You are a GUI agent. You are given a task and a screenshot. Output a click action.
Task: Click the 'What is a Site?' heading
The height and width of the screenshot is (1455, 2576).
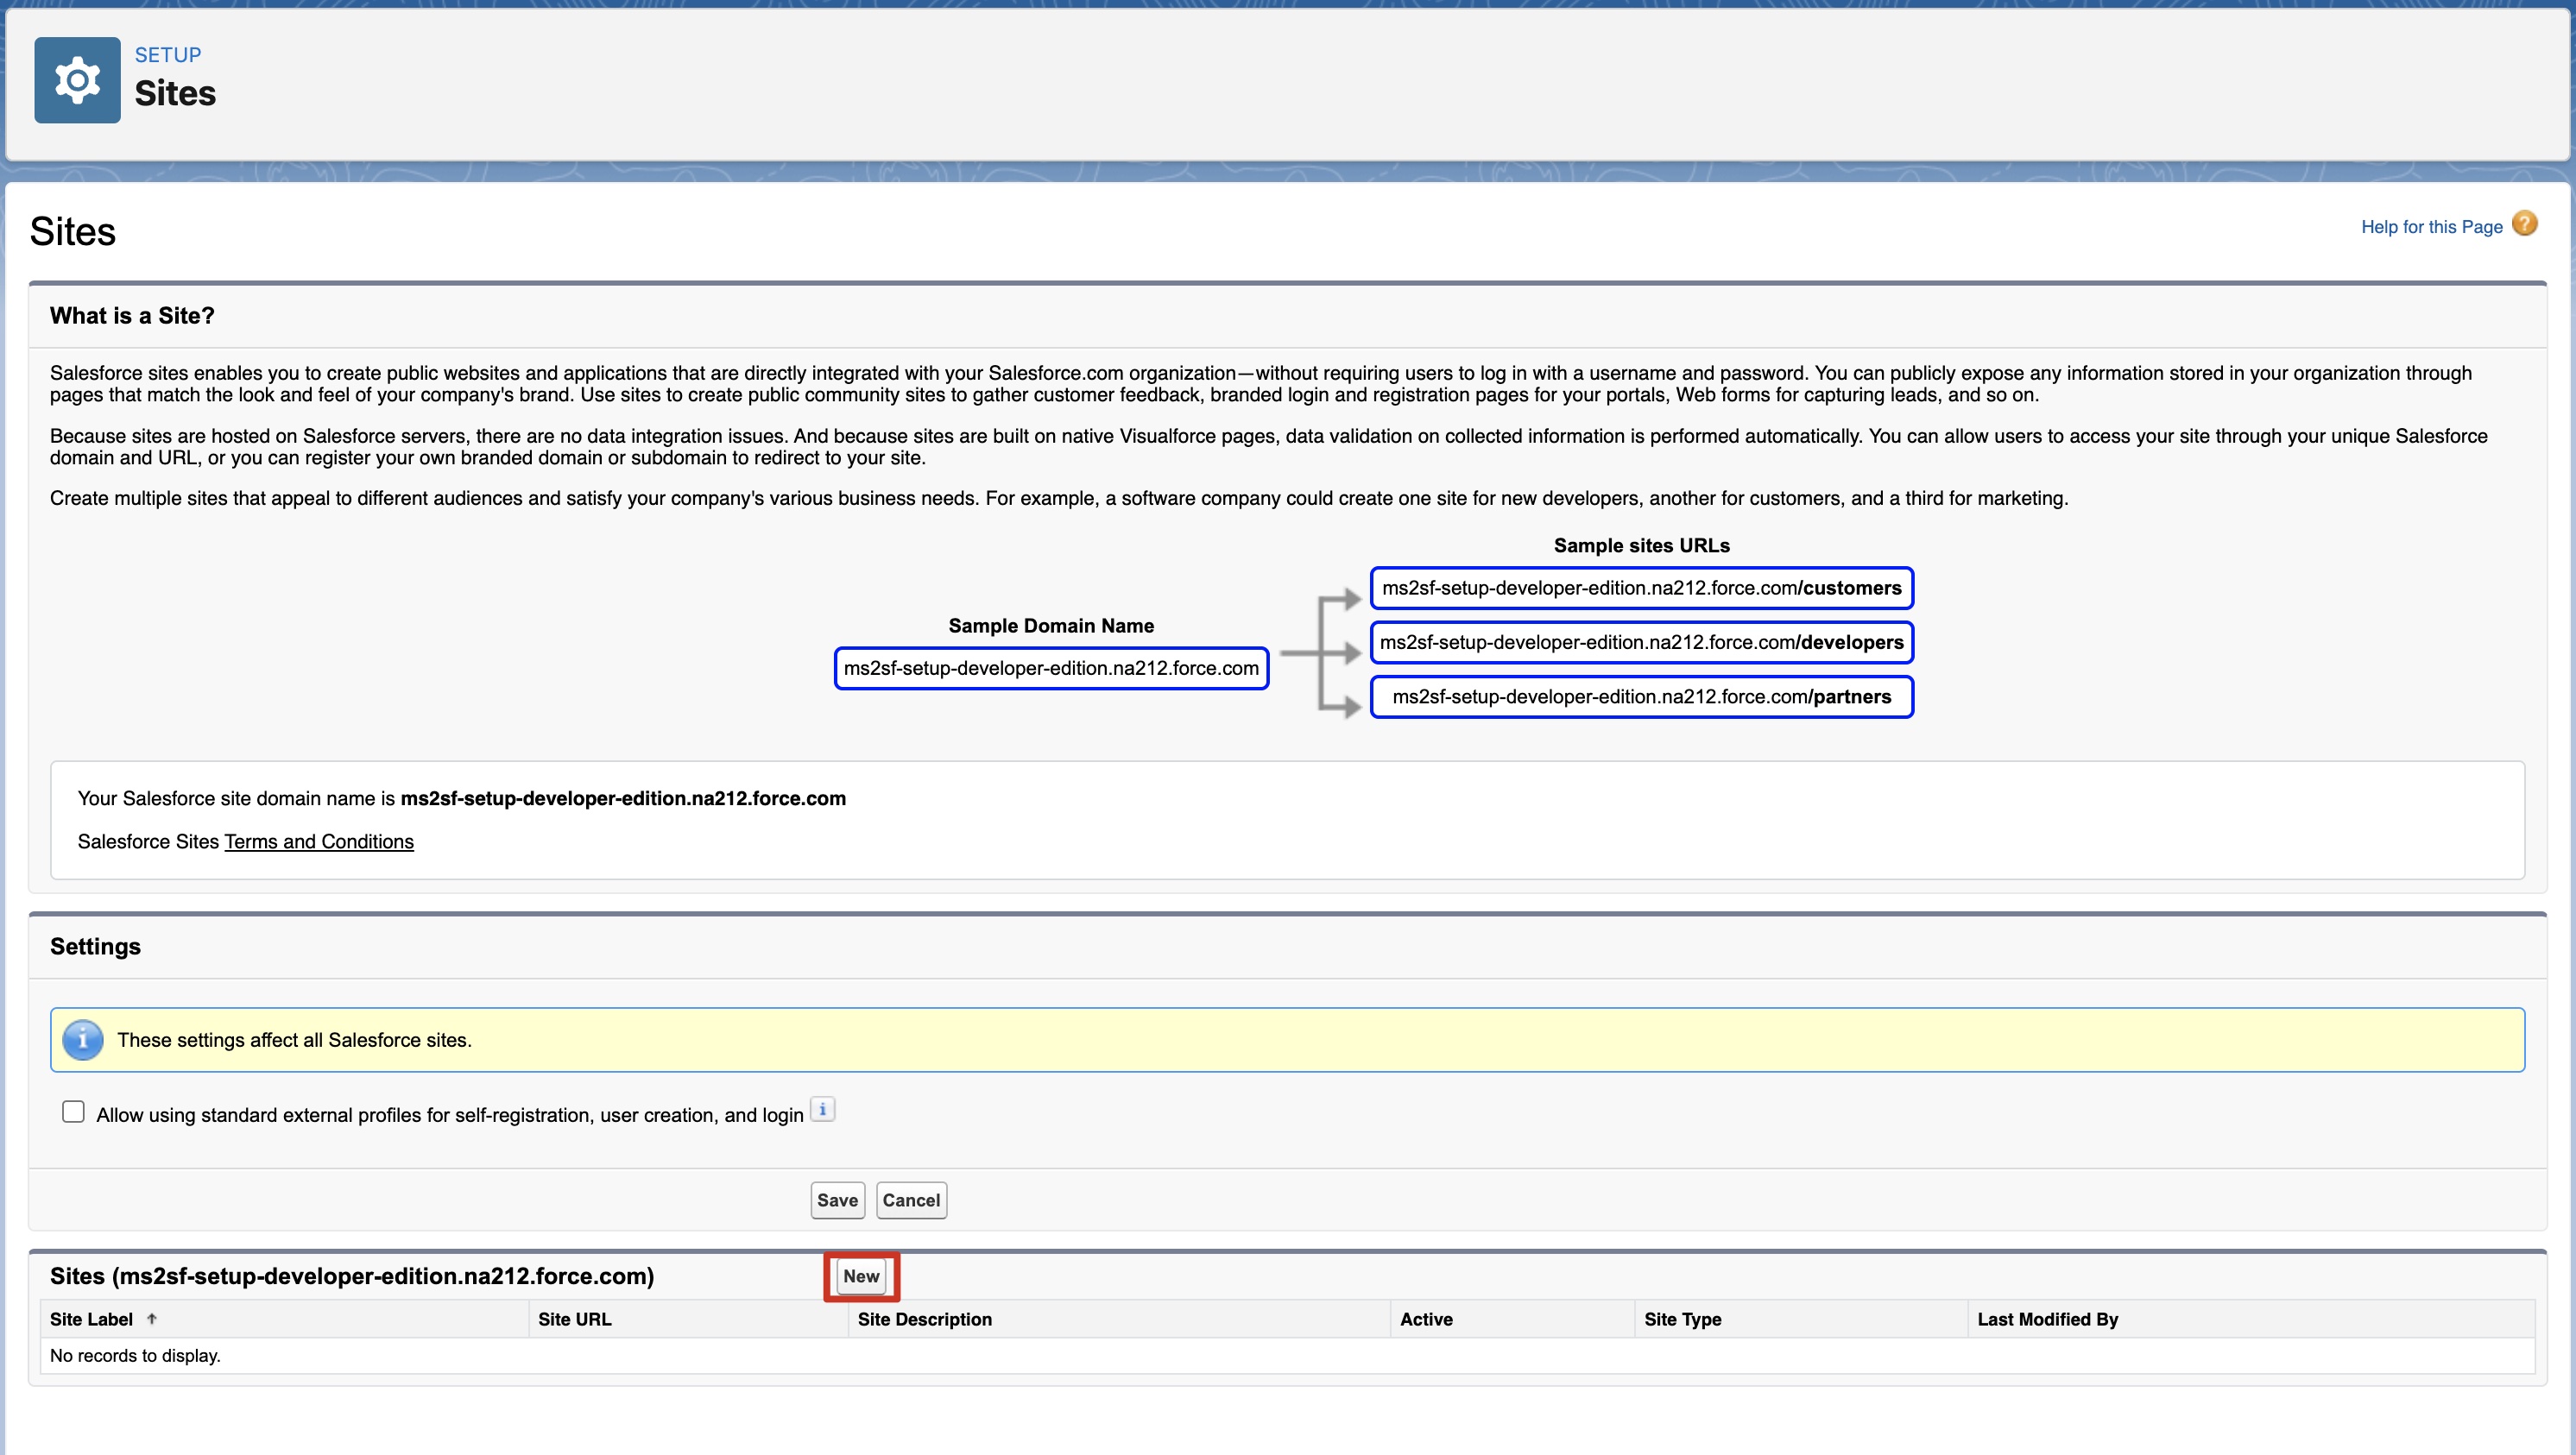(132, 316)
